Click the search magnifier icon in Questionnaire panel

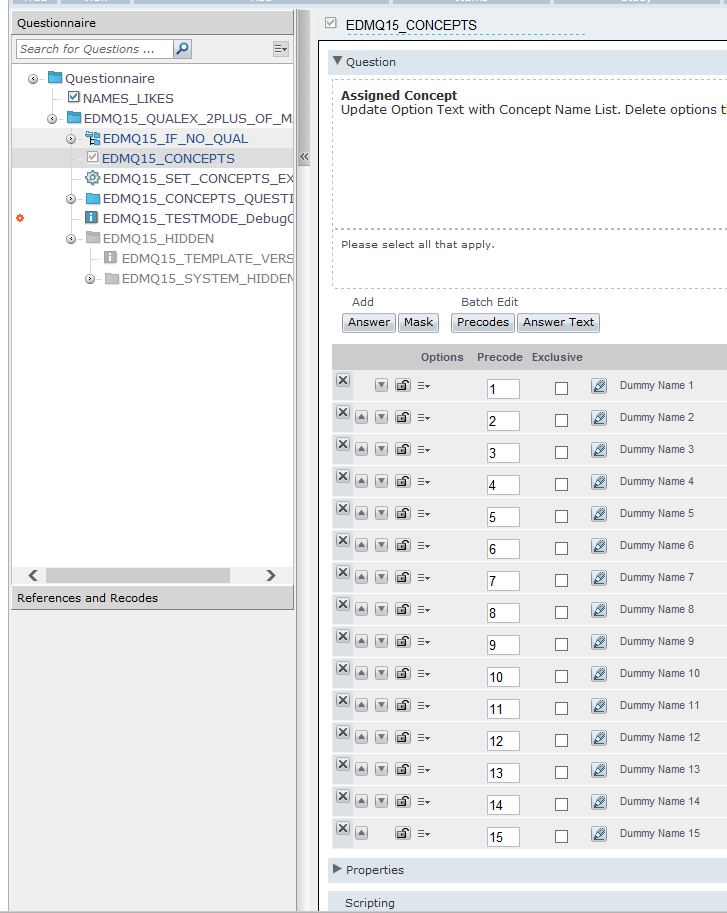pos(183,49)
